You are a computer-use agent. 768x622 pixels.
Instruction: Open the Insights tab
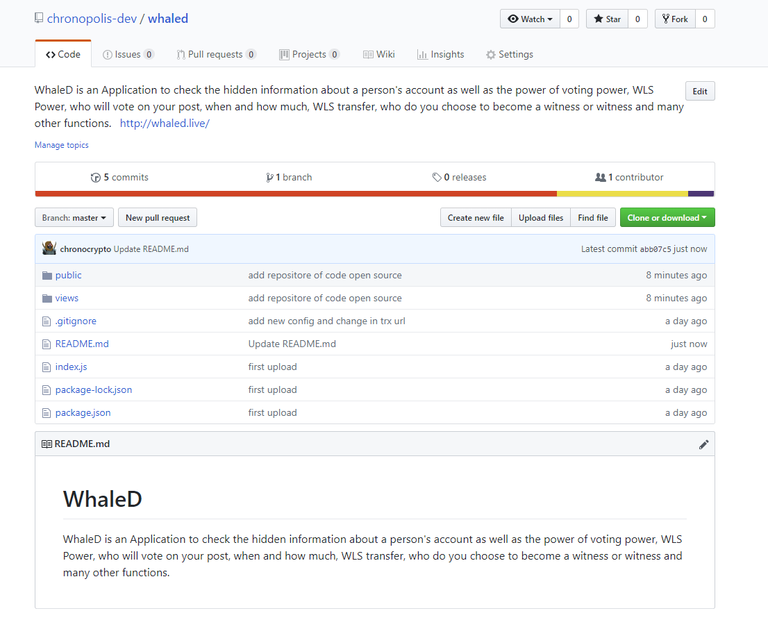point(440,55)
